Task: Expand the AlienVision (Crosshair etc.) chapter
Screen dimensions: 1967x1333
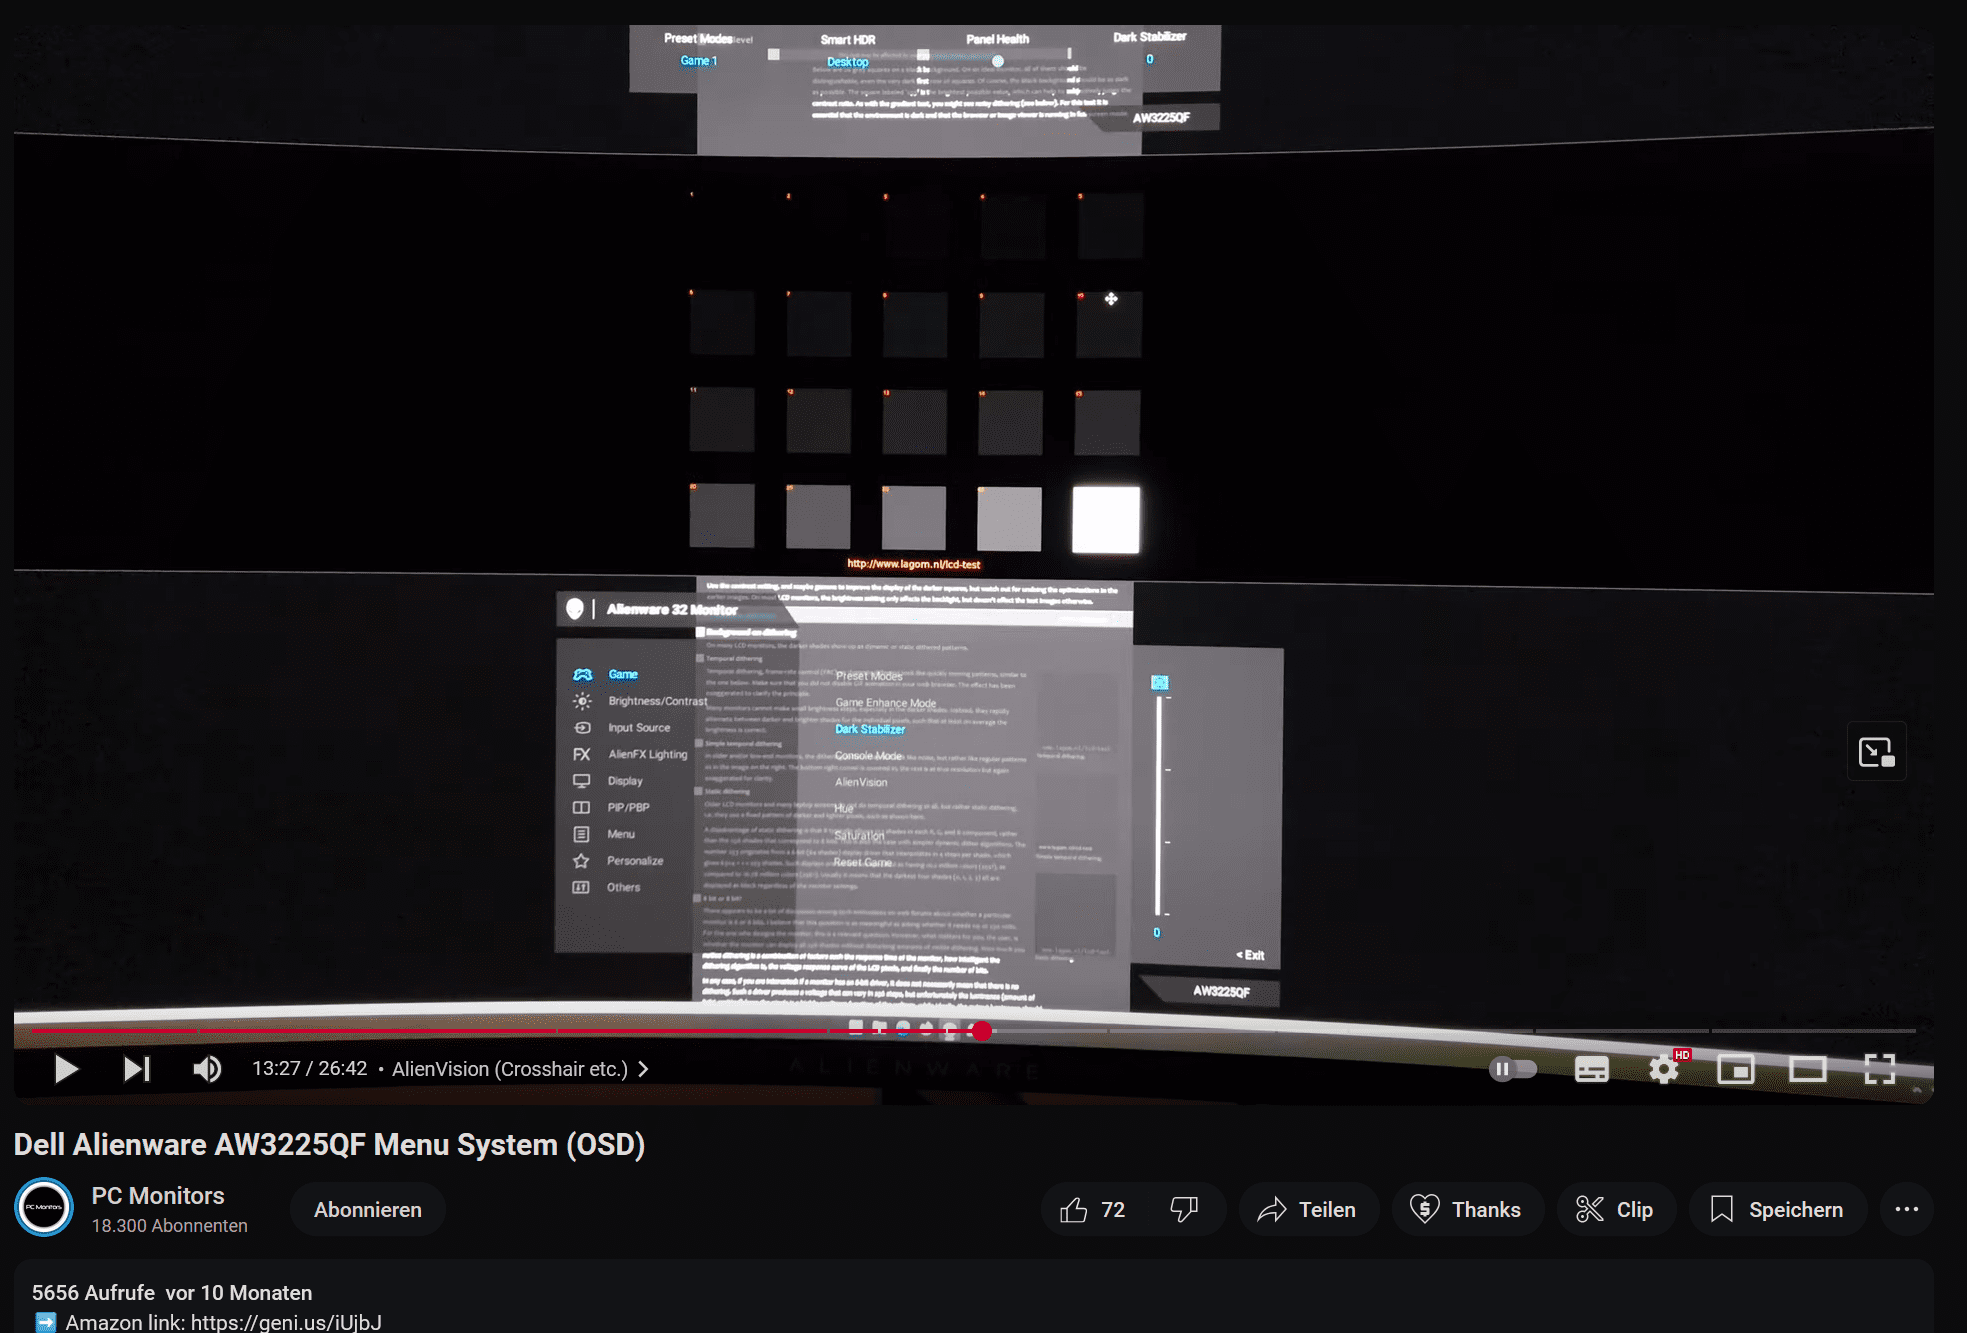Action: (520, 1069)
